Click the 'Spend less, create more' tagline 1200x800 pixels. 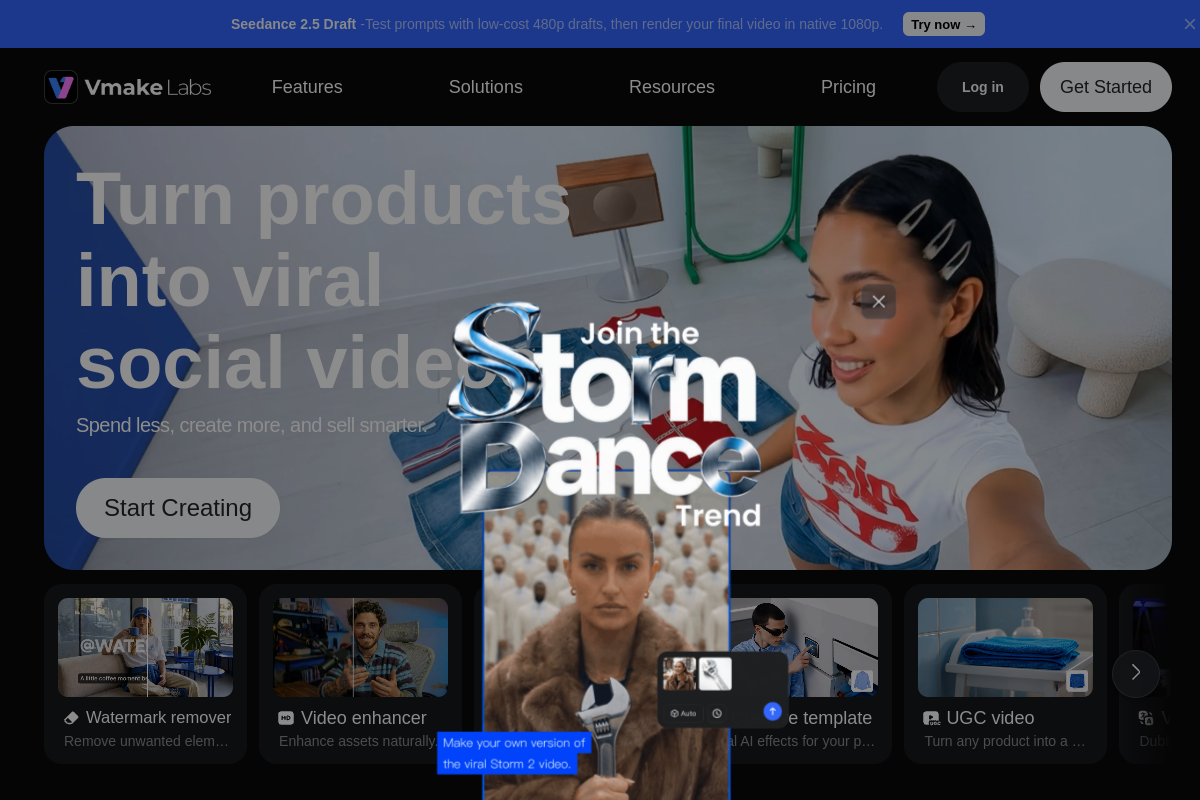(x=251, y=425)
